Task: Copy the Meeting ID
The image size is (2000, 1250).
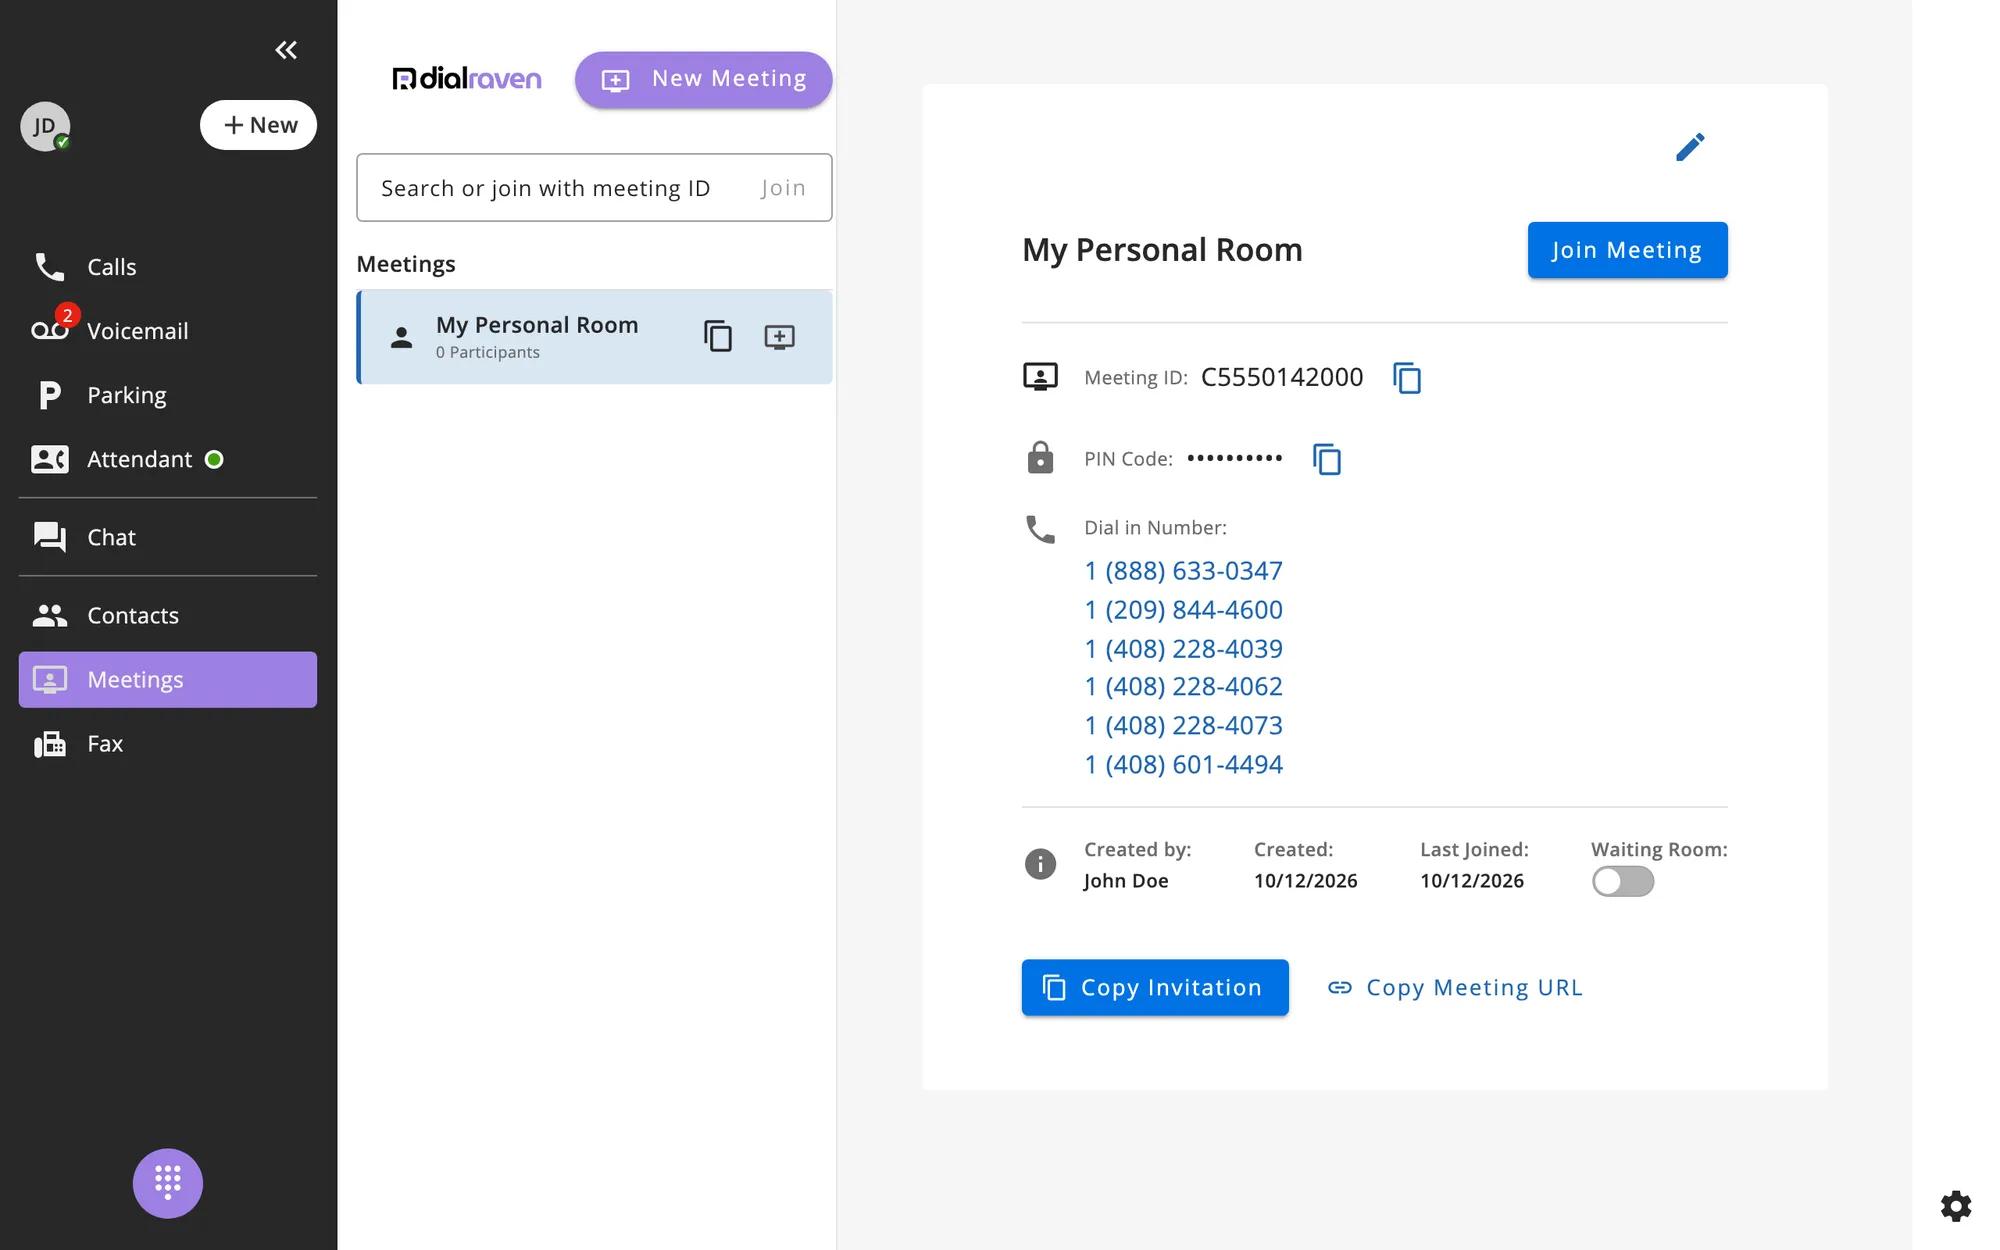Action: (x=1407, y=378)
